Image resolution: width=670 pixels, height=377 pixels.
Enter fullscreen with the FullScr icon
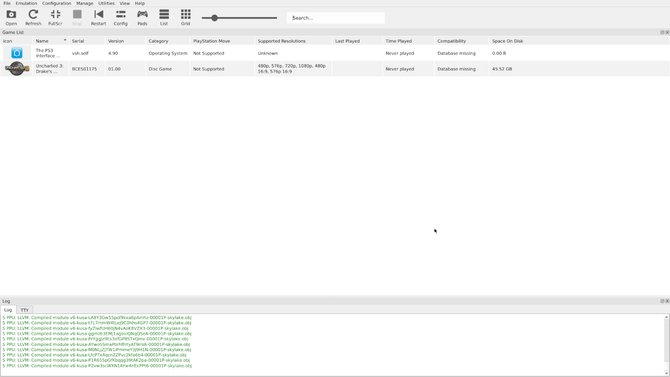pyautogui.click(x=55, y=18)
